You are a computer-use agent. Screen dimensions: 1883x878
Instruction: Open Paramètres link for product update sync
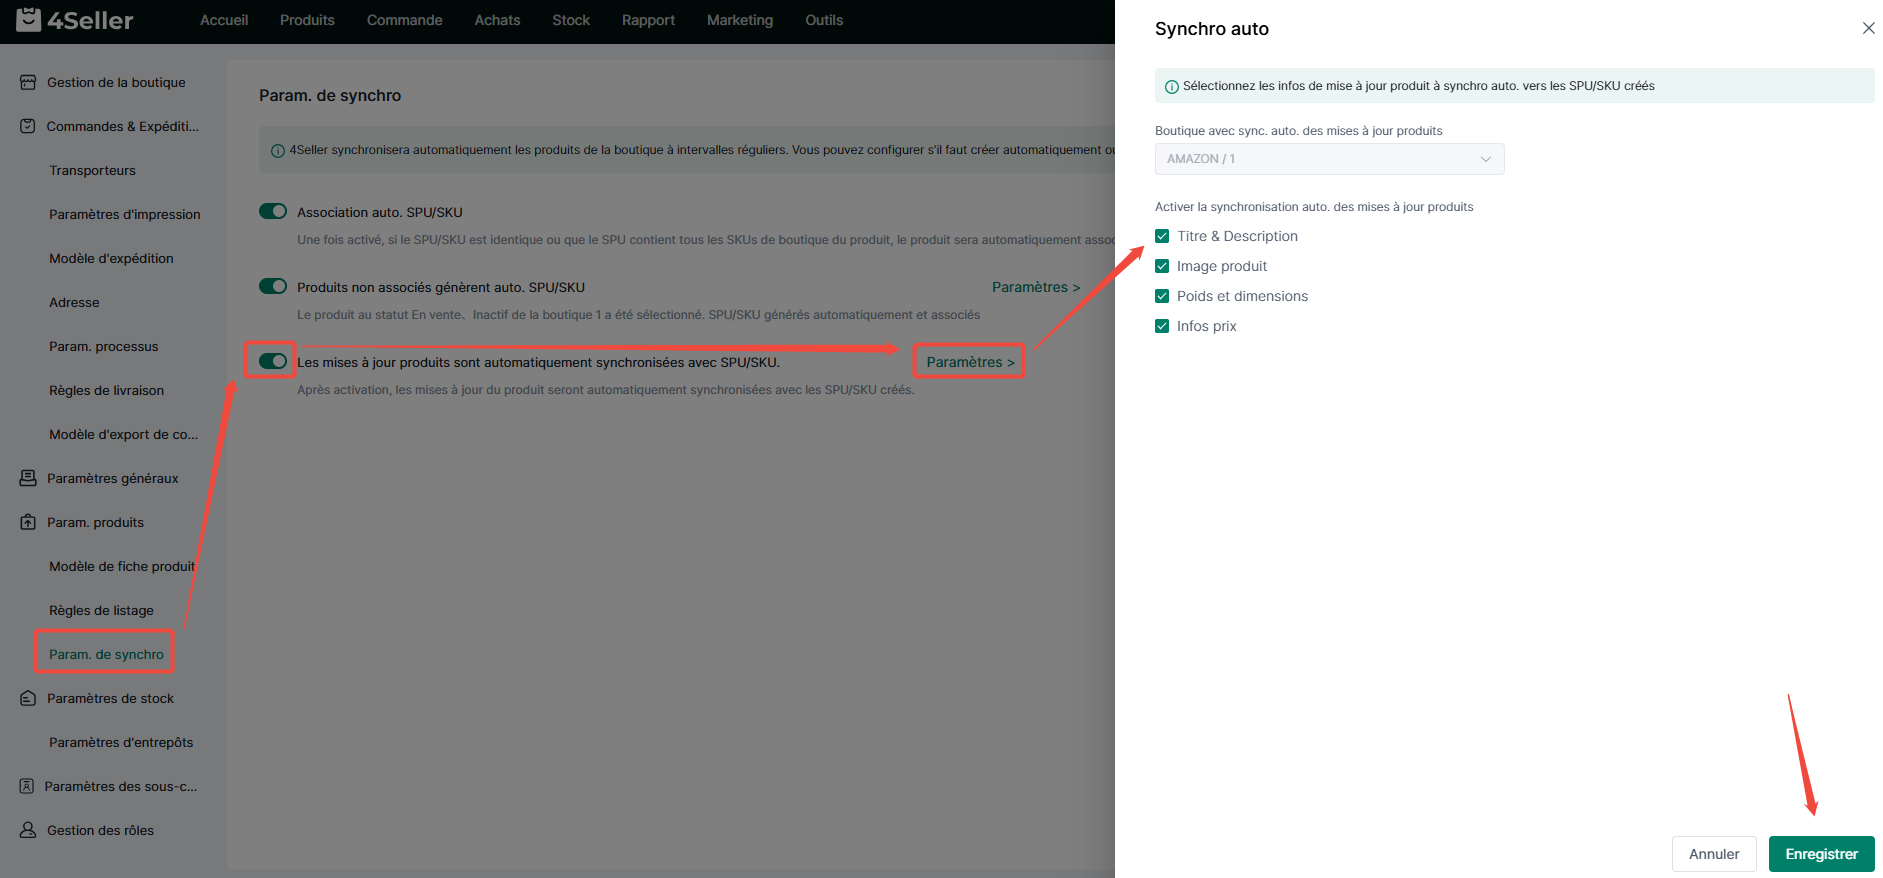(970, 362)
